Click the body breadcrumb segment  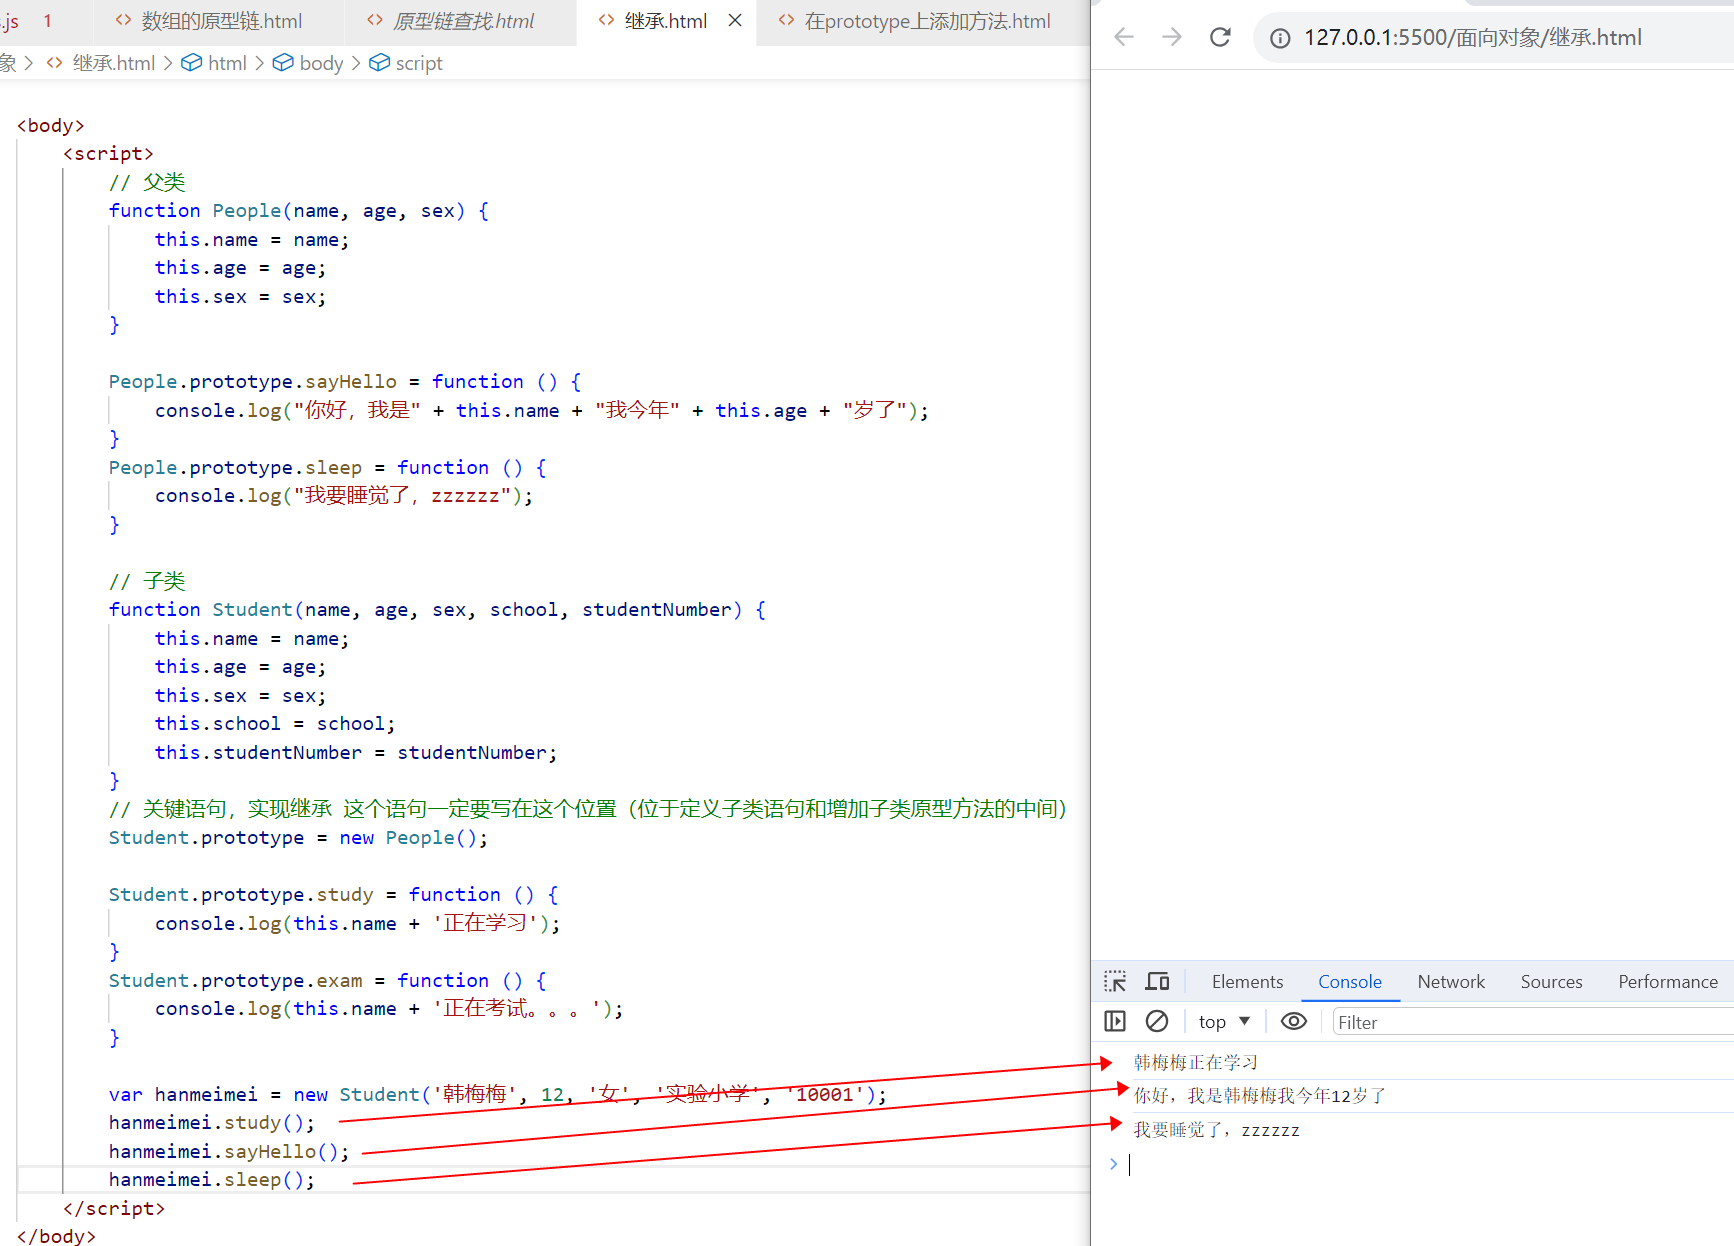pyautogui.click(x=308, y=63)
